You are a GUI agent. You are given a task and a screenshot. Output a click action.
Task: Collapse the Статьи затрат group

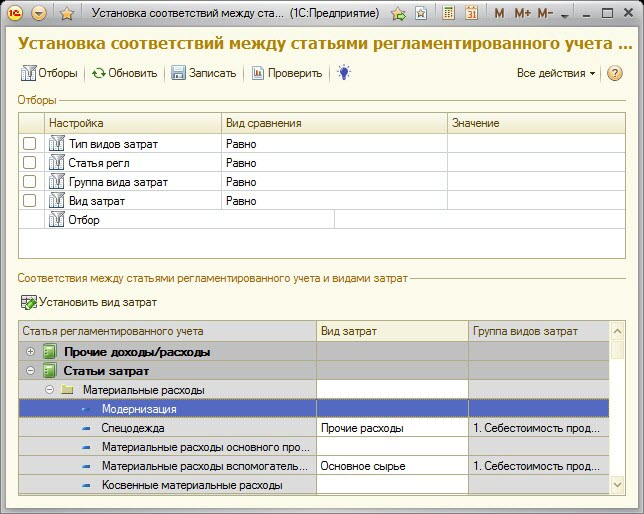(x=30, y=371)
